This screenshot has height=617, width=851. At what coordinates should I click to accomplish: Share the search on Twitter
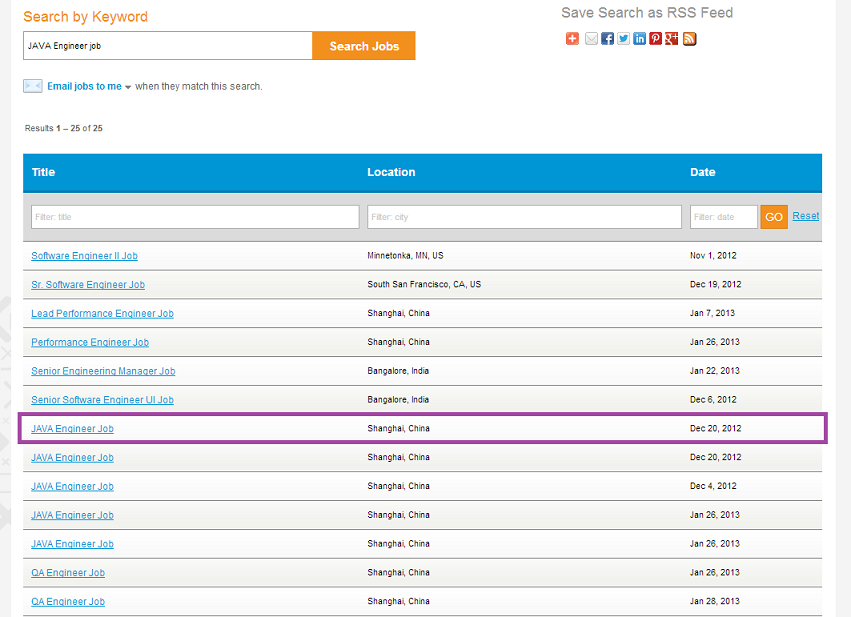(x=624, y=39)
